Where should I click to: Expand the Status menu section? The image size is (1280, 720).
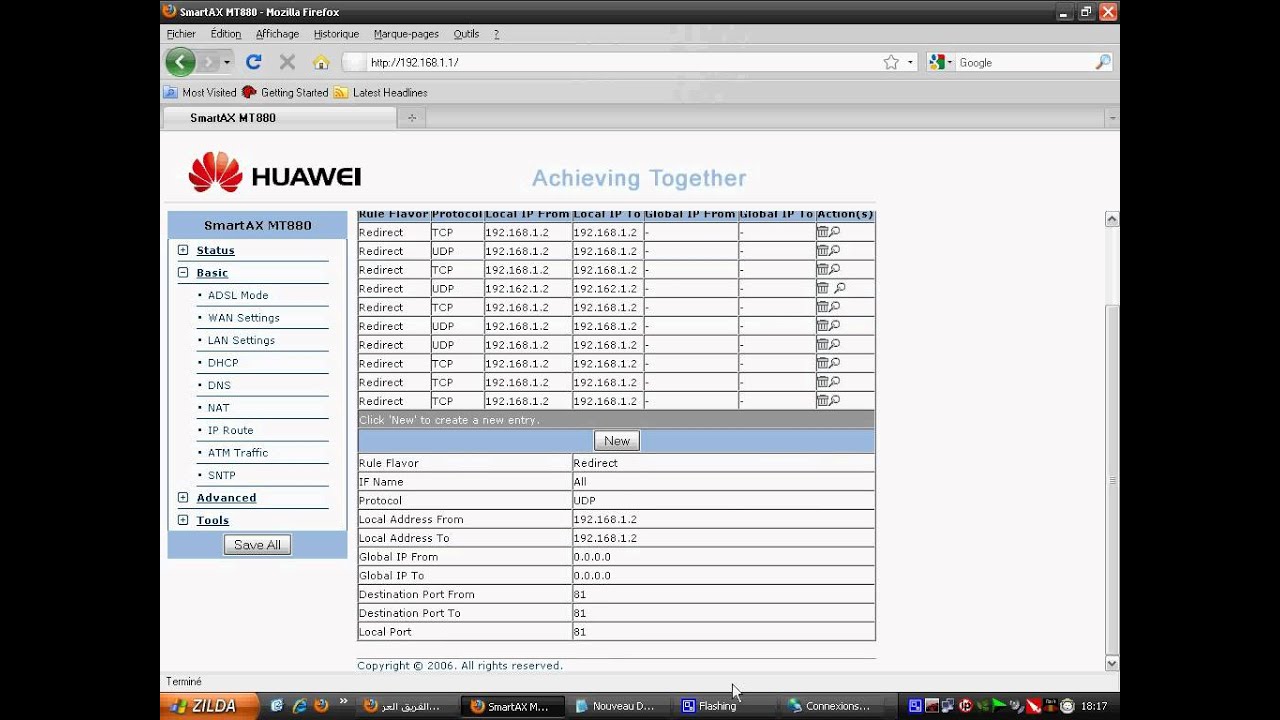pyautogui.click(x=183, y=250)
